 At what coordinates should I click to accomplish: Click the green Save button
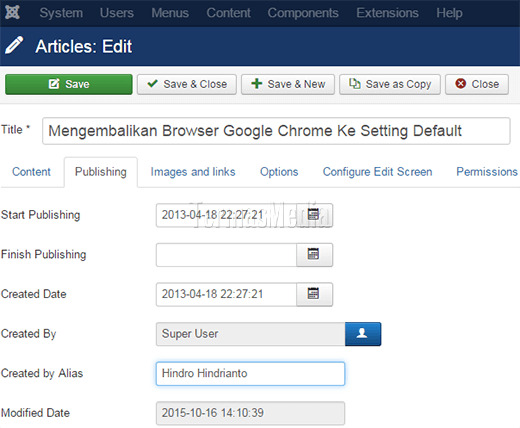coord(69,84)
